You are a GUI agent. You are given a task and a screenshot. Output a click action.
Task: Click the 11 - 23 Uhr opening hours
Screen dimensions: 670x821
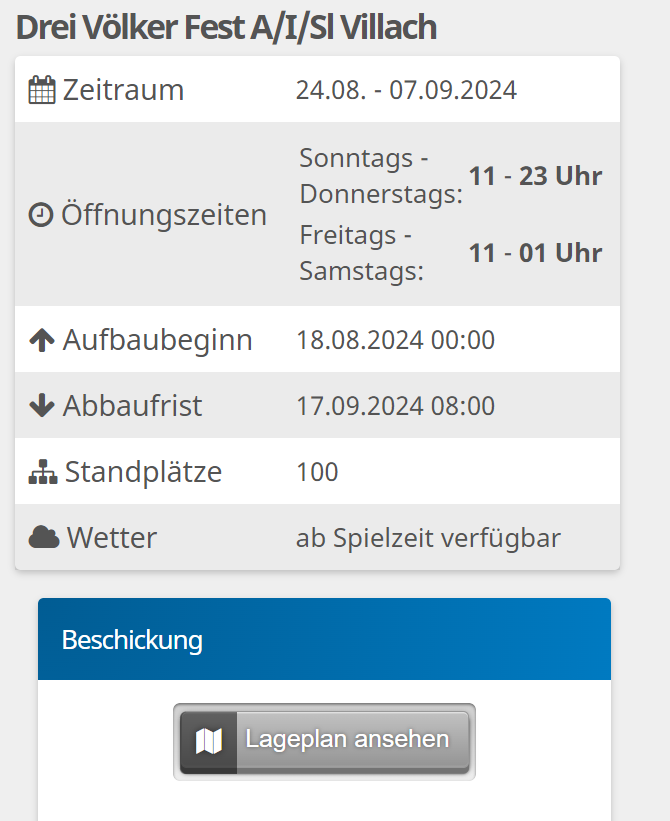pos(535,176)
